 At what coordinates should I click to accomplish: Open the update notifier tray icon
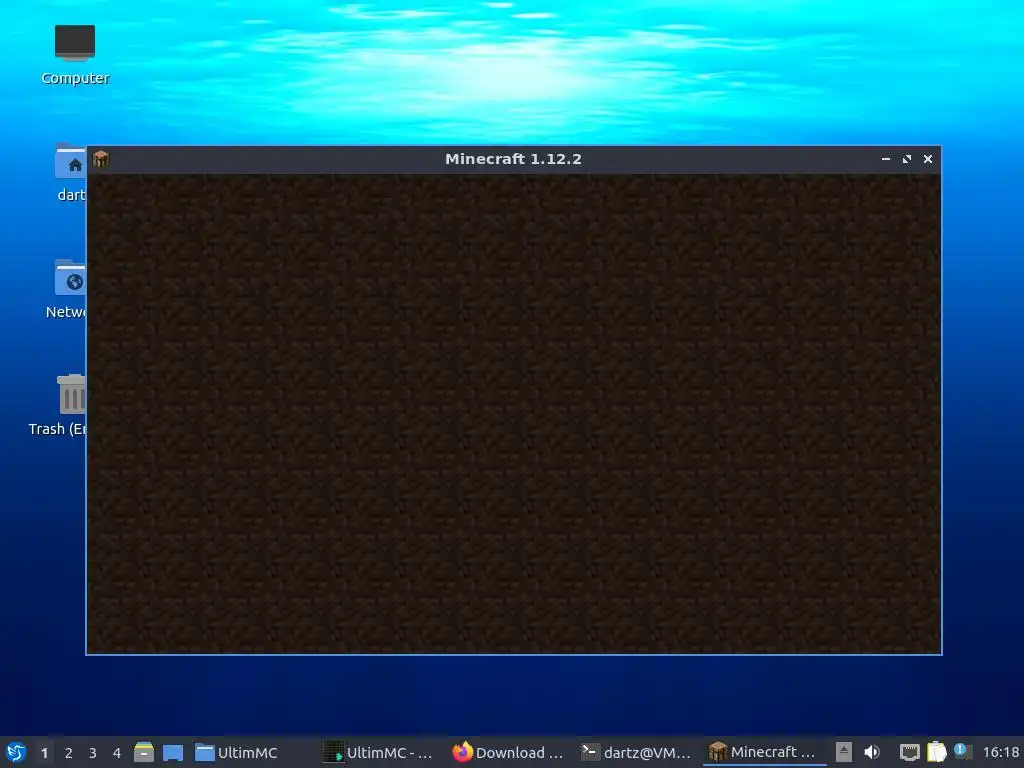pos(962,751)
